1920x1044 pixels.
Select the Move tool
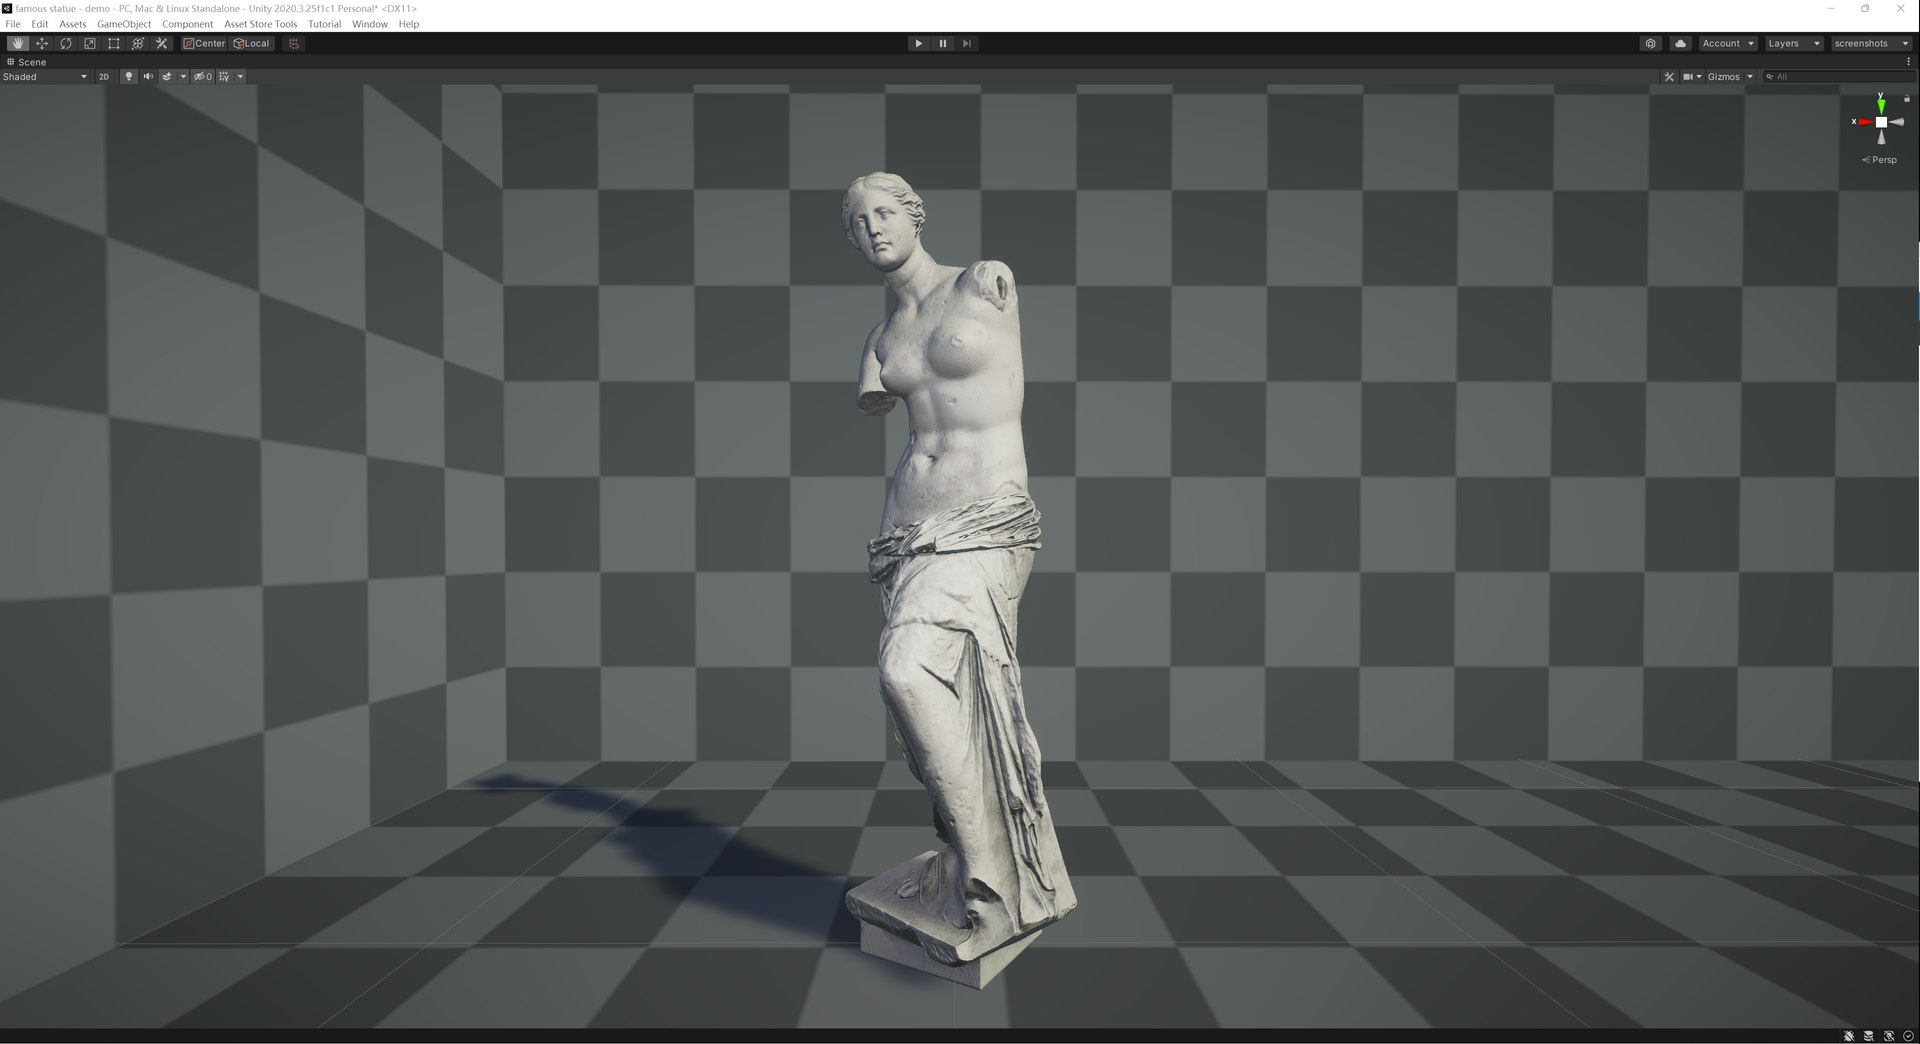42,43
